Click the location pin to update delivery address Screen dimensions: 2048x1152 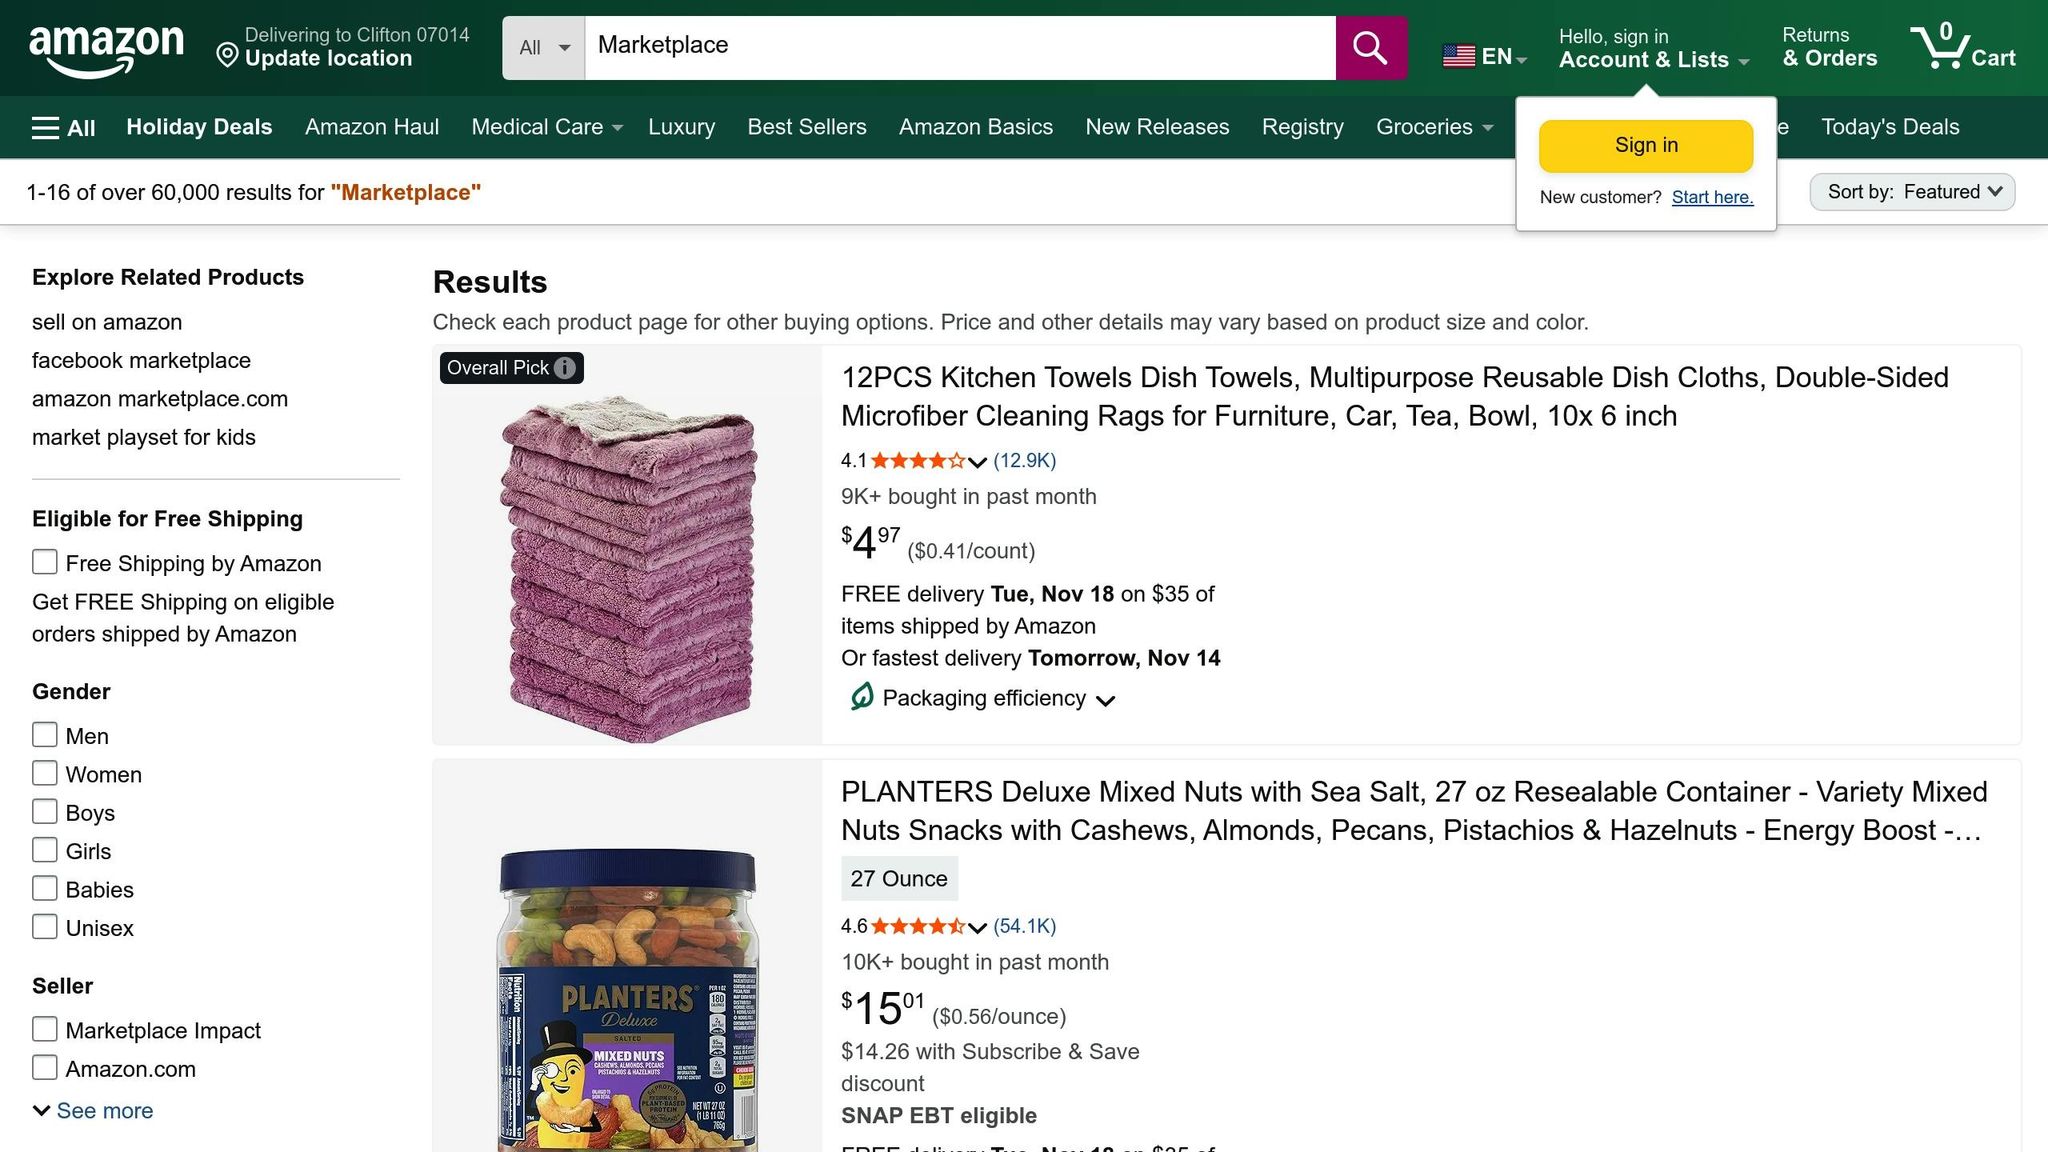click(226, 55)
